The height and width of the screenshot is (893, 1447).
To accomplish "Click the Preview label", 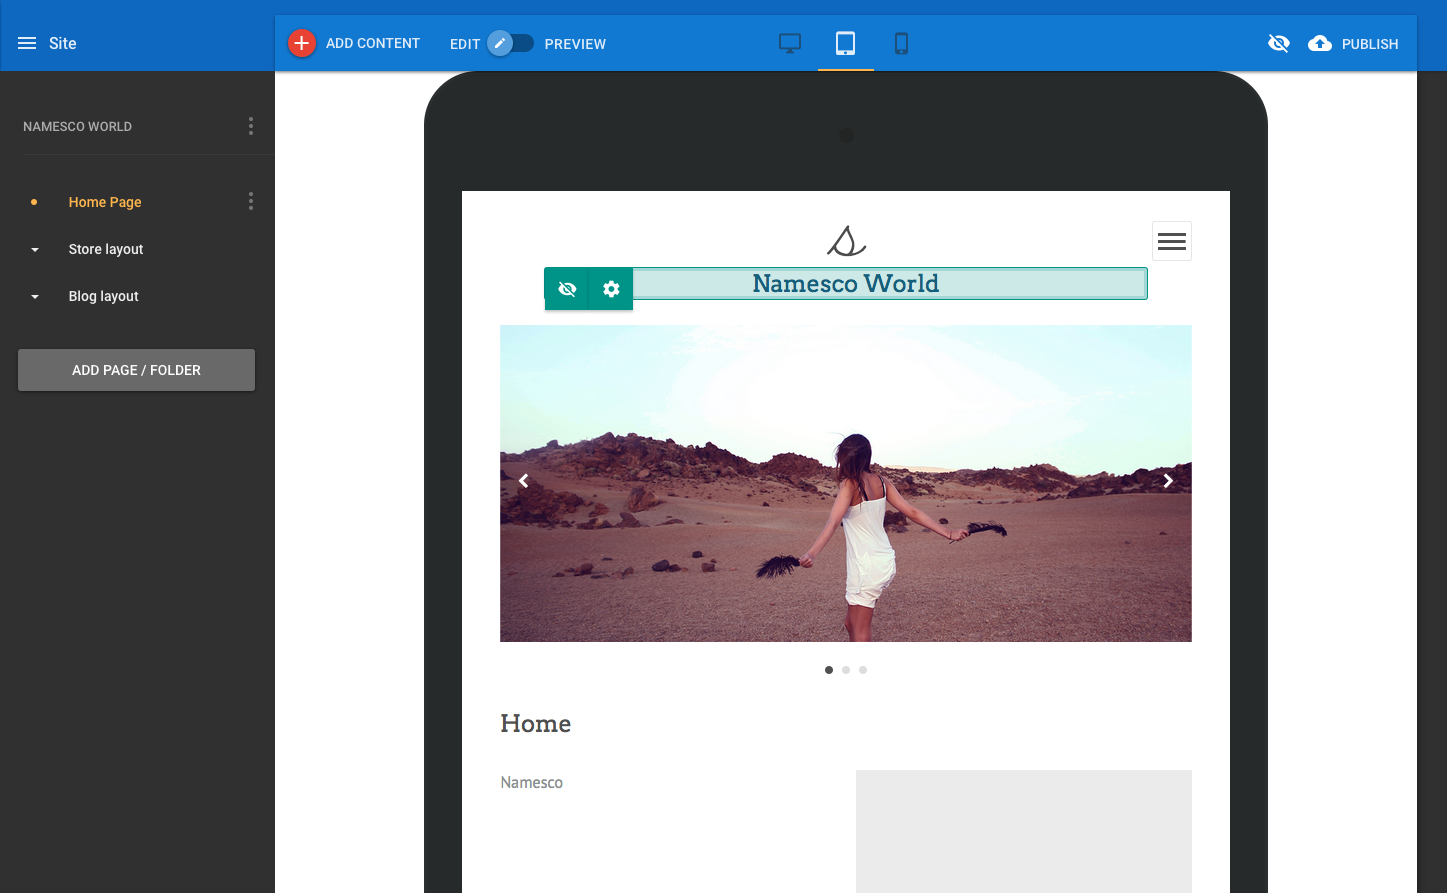I will point(575,44).
